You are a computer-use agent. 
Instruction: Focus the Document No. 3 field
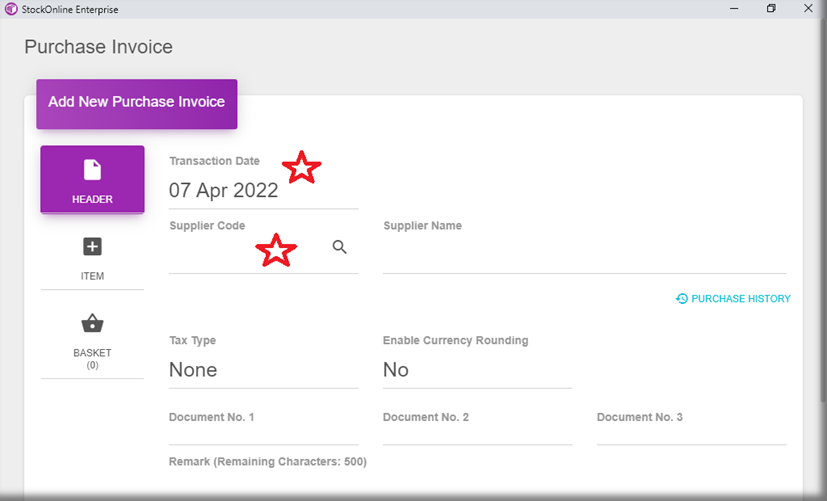691,433
